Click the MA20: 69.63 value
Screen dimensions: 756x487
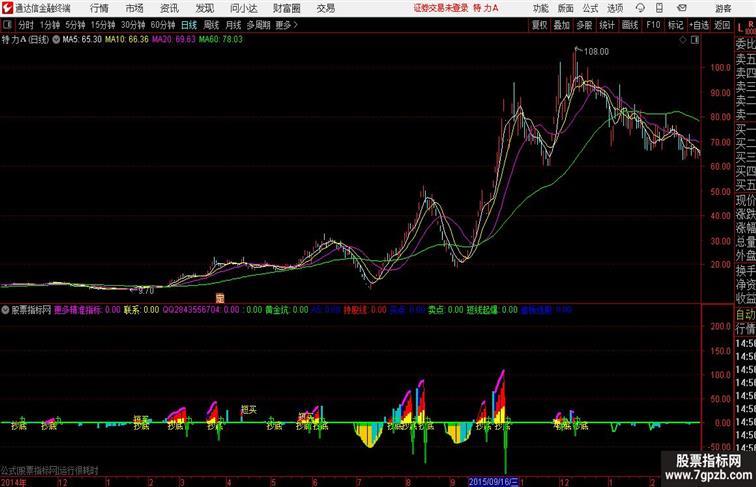[174, 40]
